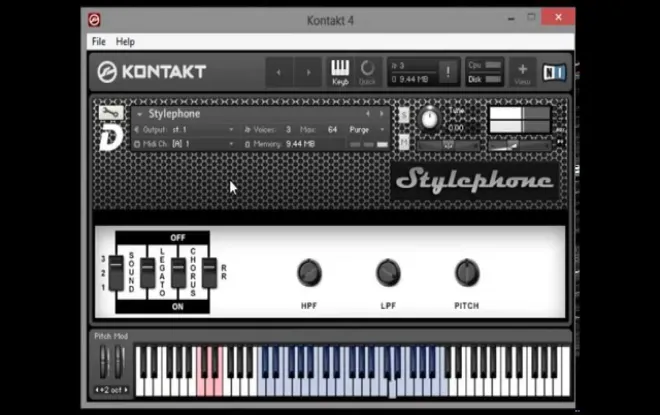The height and width of the screenshot is (415, 660).
Task: Click the Kontakt app icon in title bar
Action: pyautogui.click(x=94, y=20)
